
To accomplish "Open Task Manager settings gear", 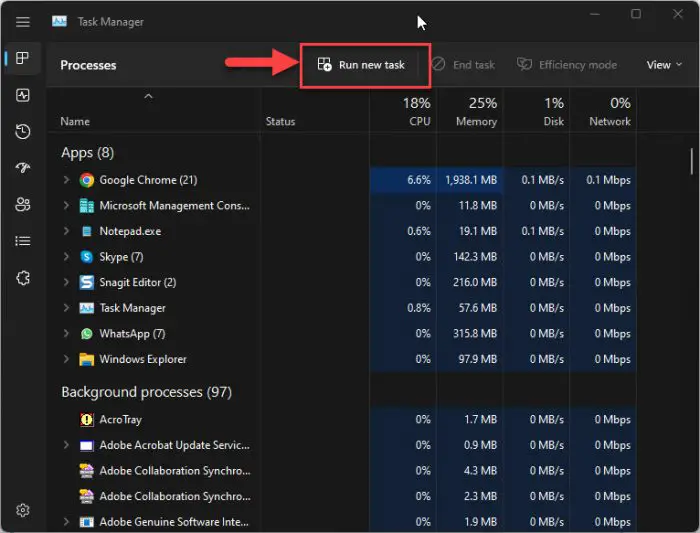I will (23, 510).
